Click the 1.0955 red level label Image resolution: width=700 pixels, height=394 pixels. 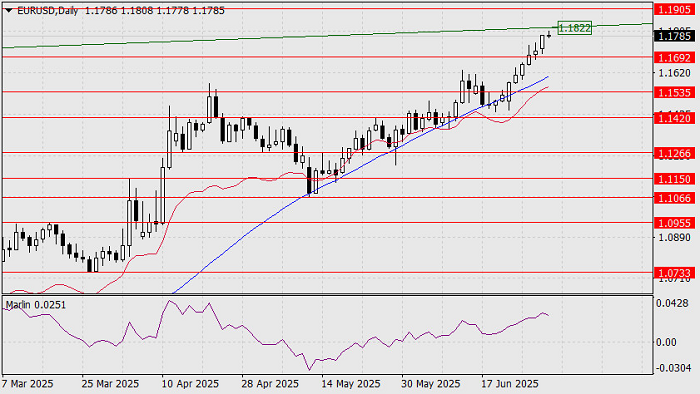click(674, 223)
